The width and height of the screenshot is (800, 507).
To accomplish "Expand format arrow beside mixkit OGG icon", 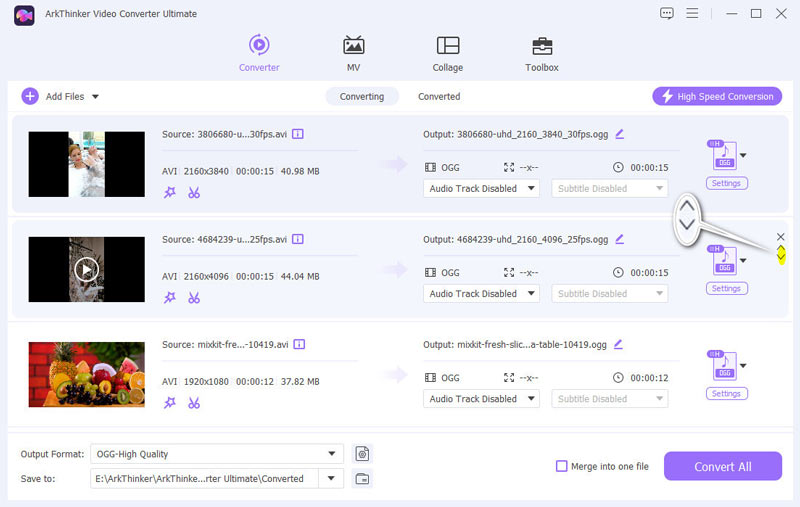I will pos(743,366).
